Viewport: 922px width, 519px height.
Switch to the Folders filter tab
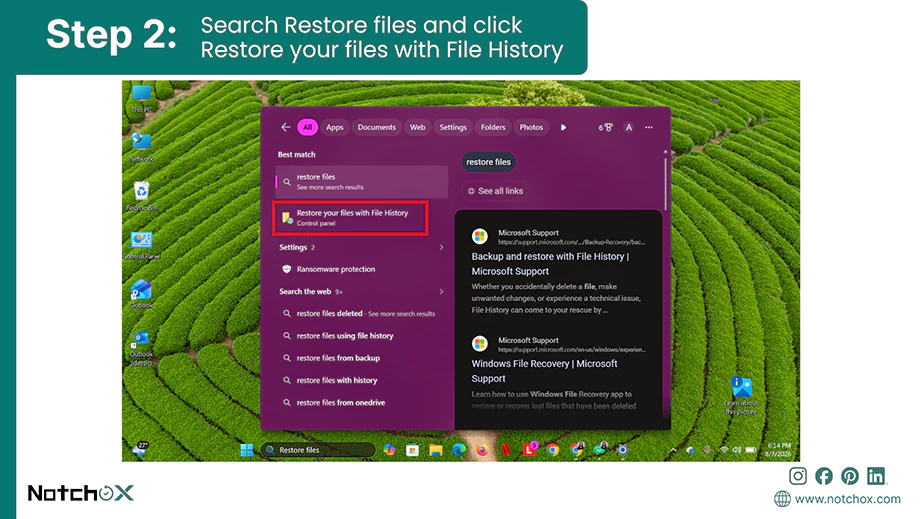pyautogui.click(x=493, y=127)
